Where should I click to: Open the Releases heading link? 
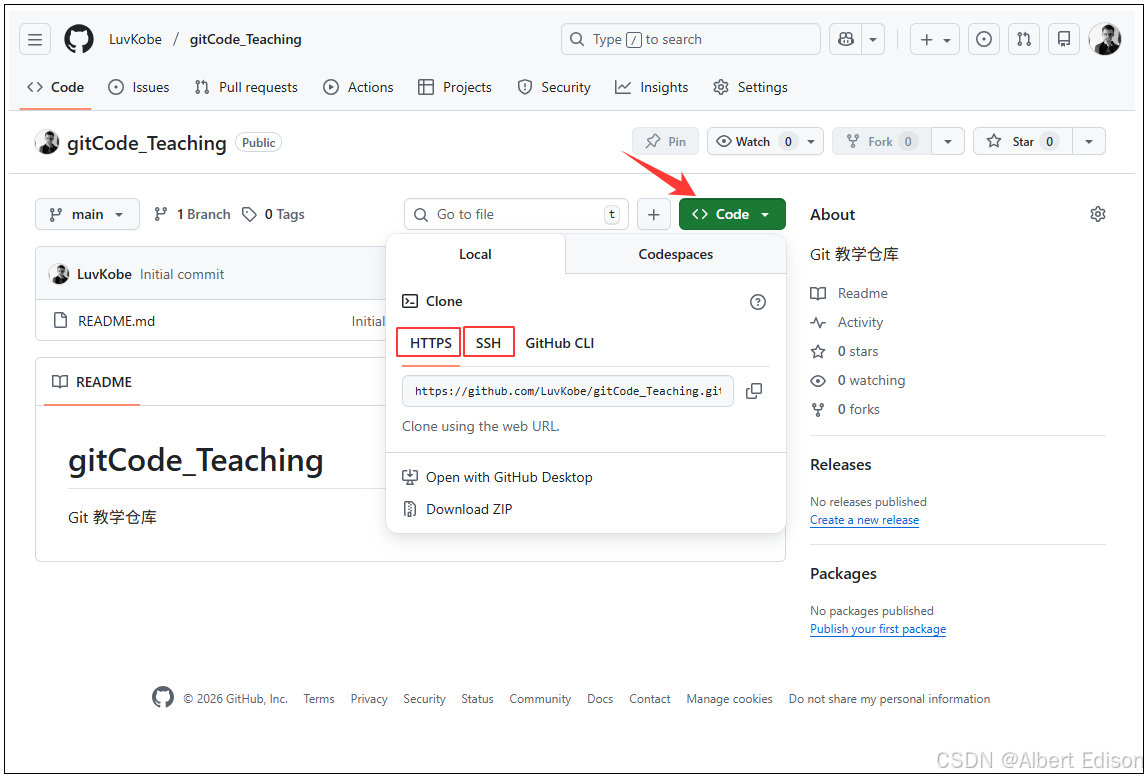(840, 464)
